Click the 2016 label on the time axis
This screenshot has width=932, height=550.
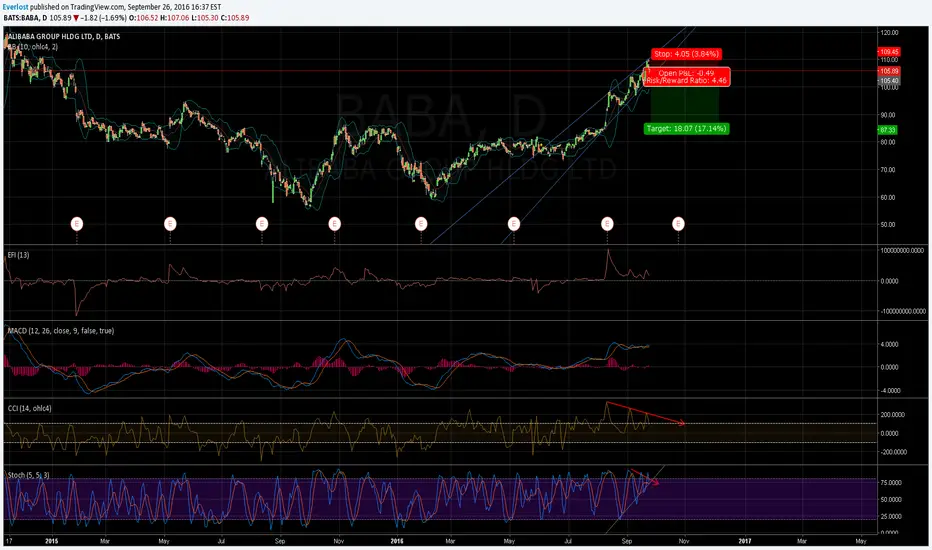click(x=397, y=541)
